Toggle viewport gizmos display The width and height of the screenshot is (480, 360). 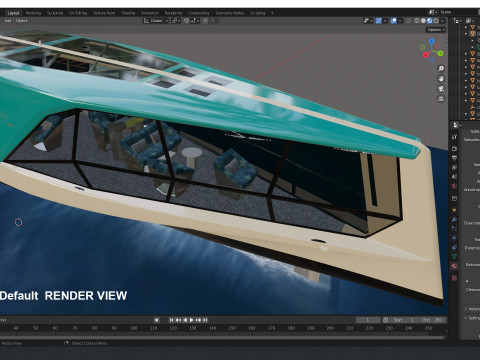pyautogui.click(x=379, y=21)
